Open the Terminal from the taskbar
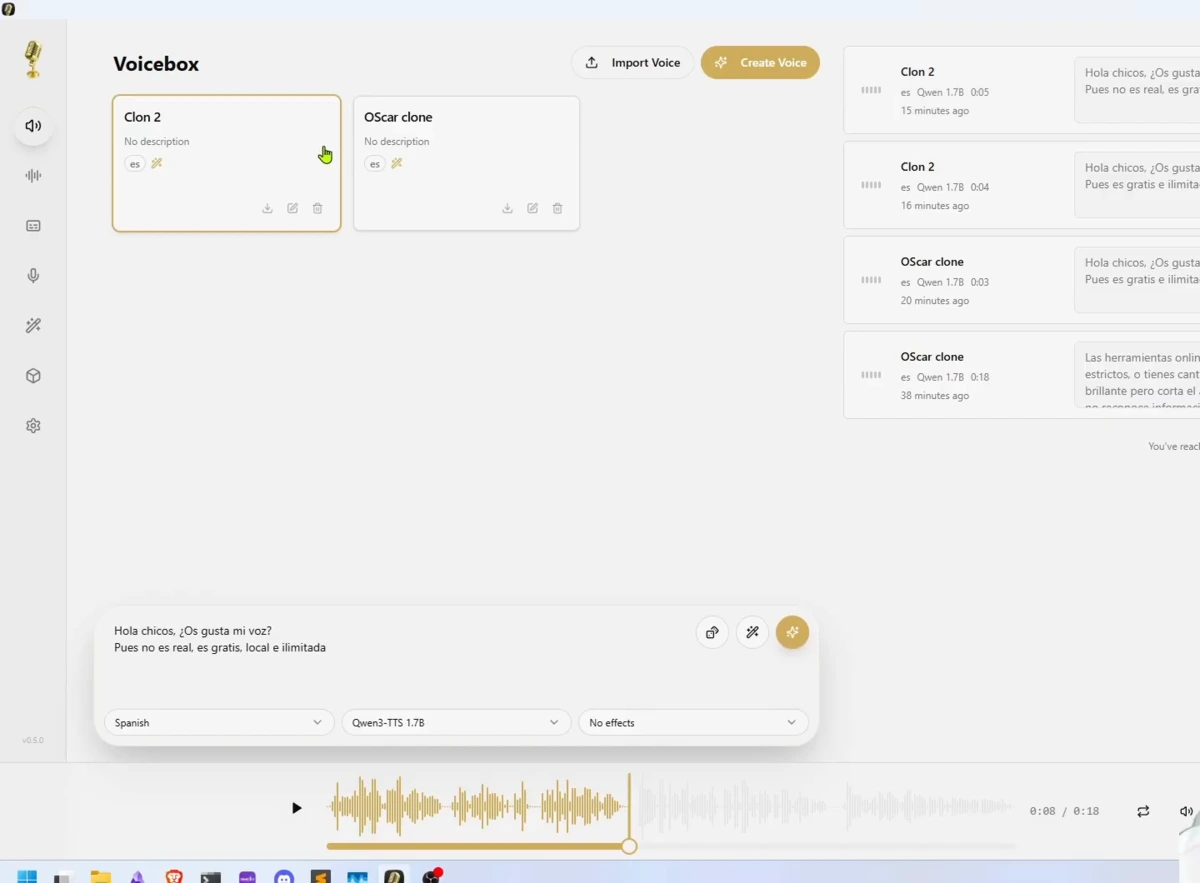This screenshot has height=883, width=1200. [210, 877]
